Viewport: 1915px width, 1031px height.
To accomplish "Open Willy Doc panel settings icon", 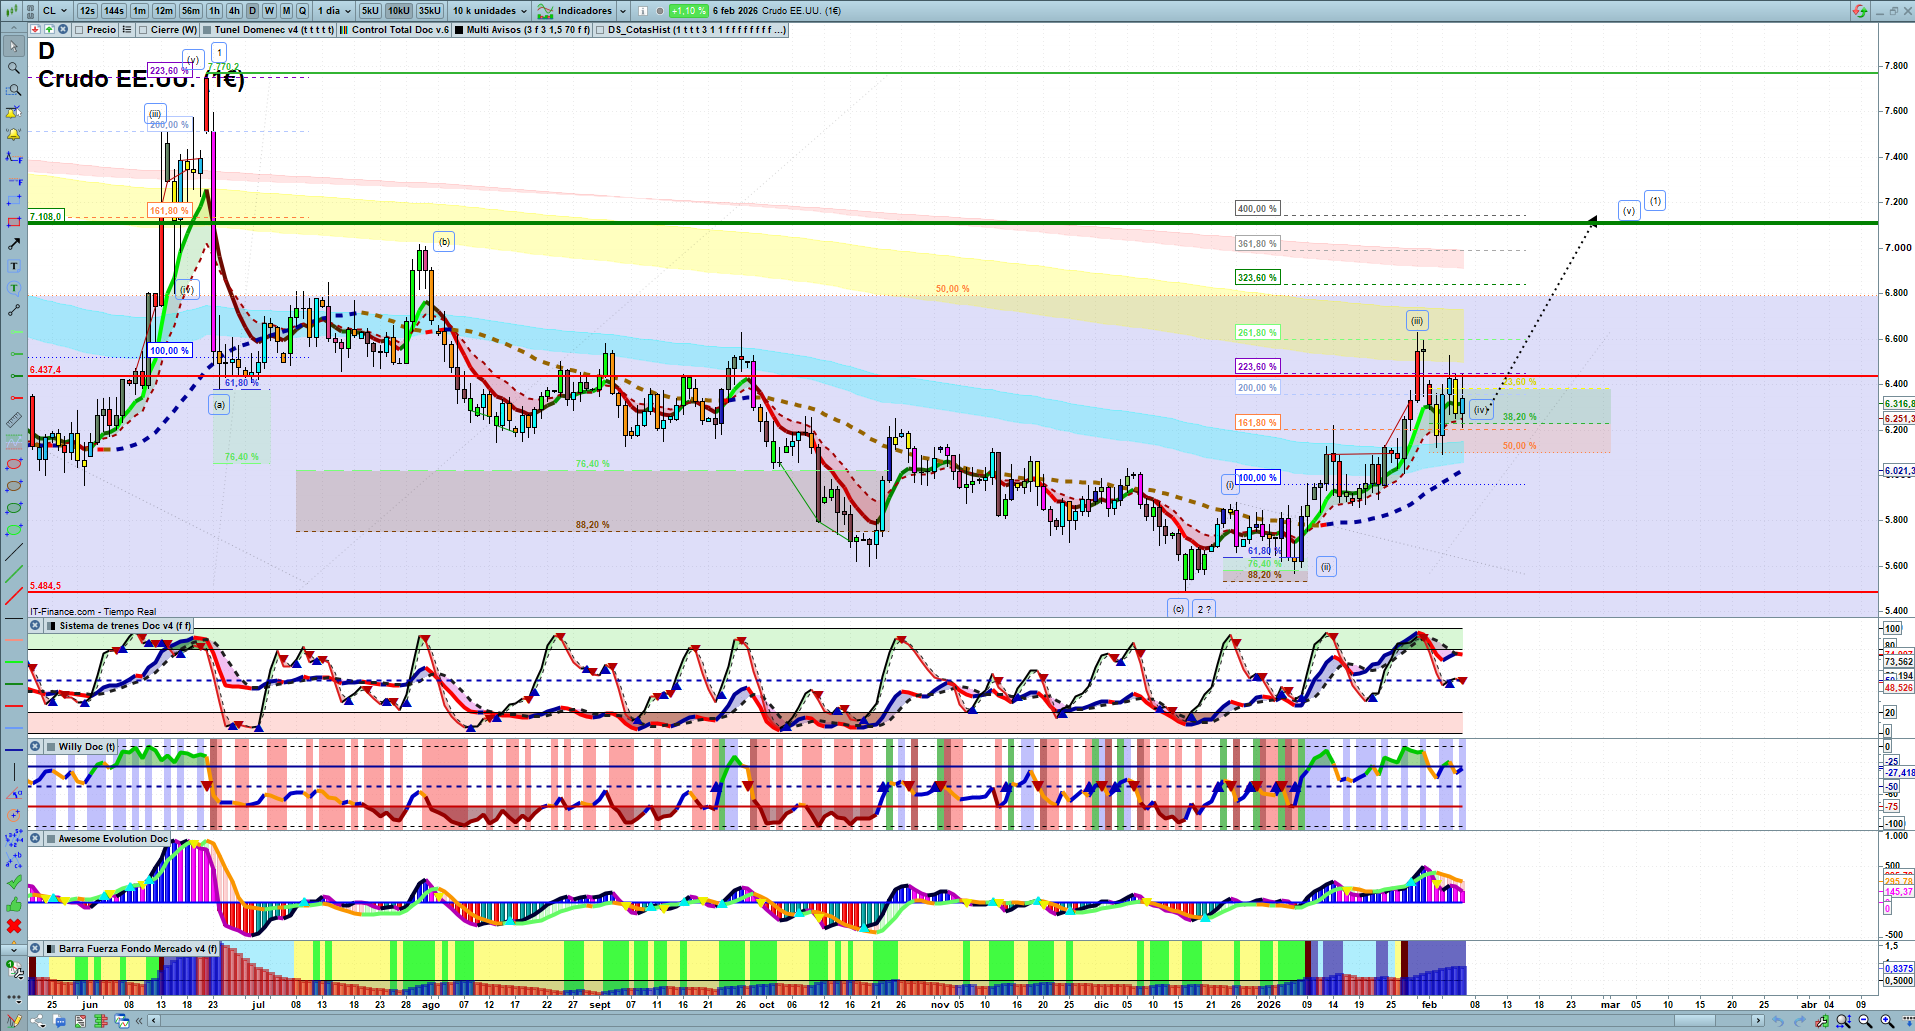I will pyautogui.click(x=52, y=747).
